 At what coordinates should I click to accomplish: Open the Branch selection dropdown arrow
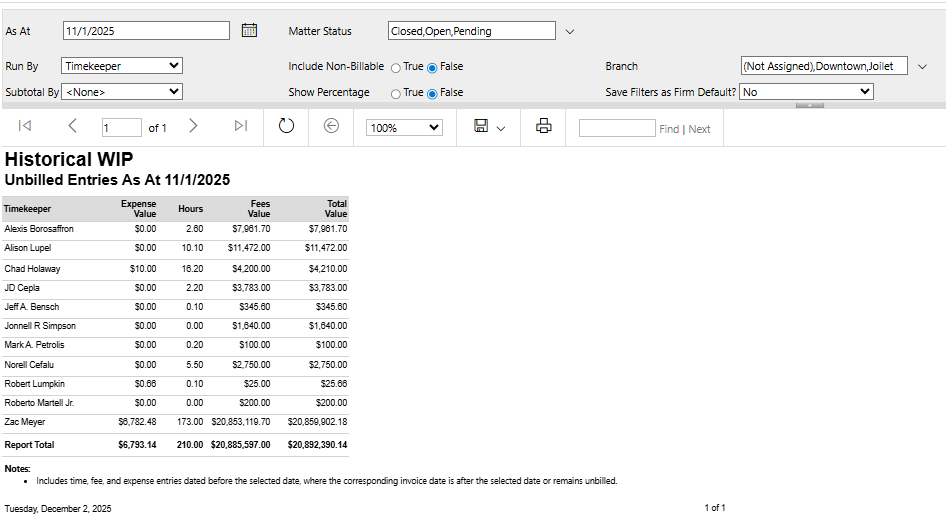[x=922, y=67]
